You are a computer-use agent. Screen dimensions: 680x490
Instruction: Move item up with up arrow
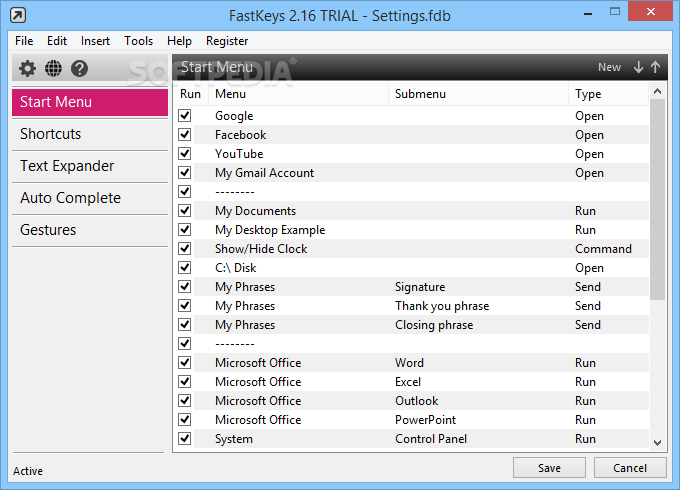(655, 67)
